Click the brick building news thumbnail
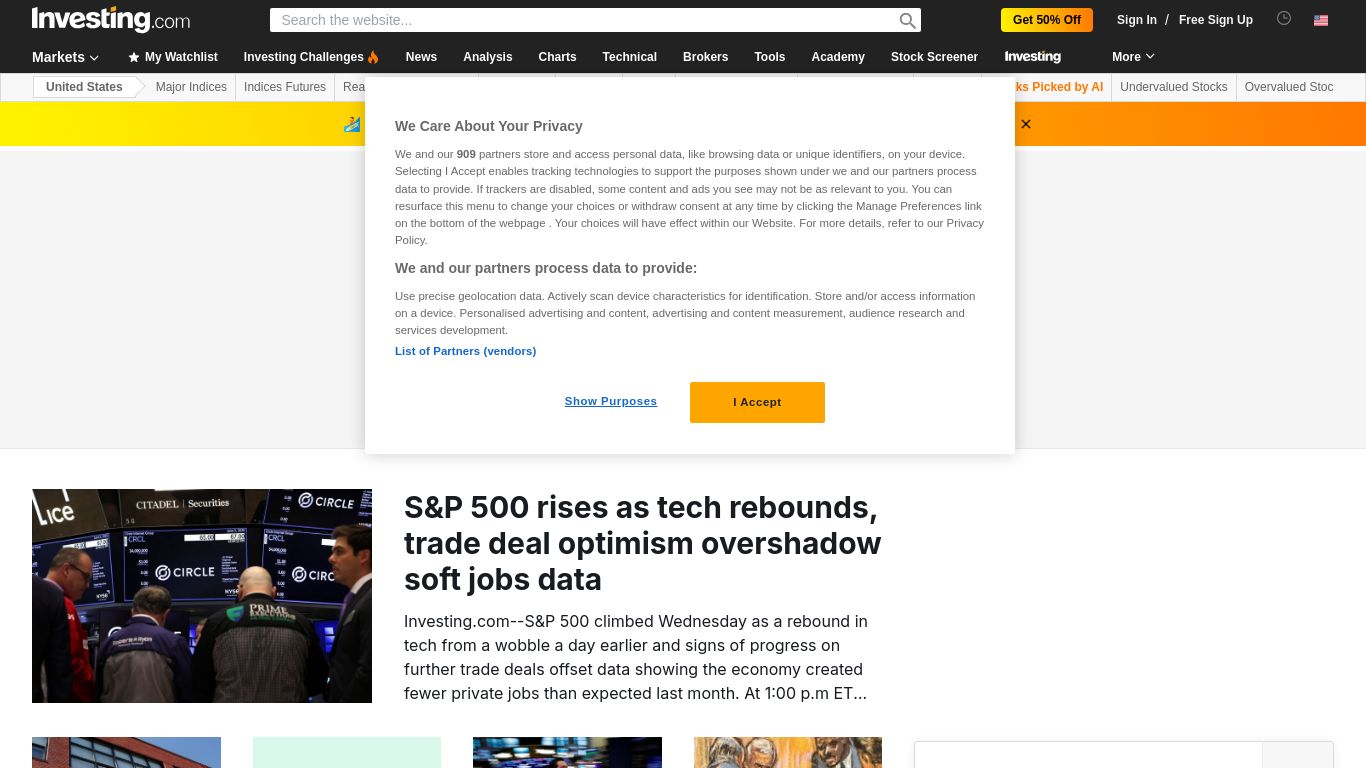Screen dimensions: 1366x768 pos(126,753)
